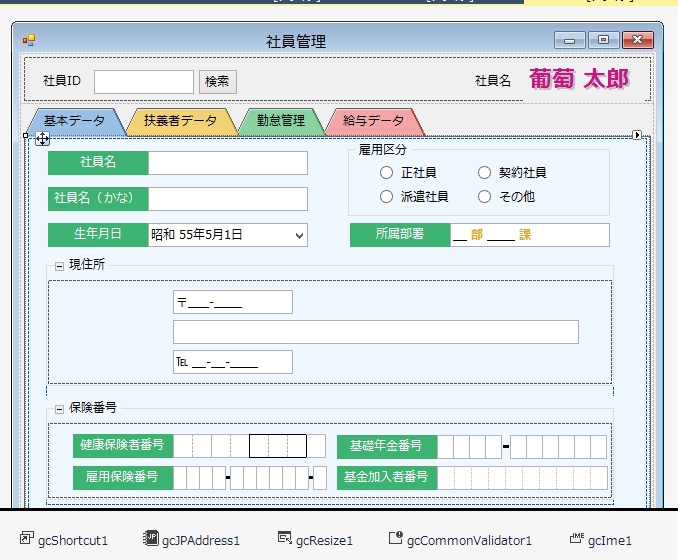Click the 基金加入者番号 character boxes
This screenshot has width=678, height=560.
522,477
